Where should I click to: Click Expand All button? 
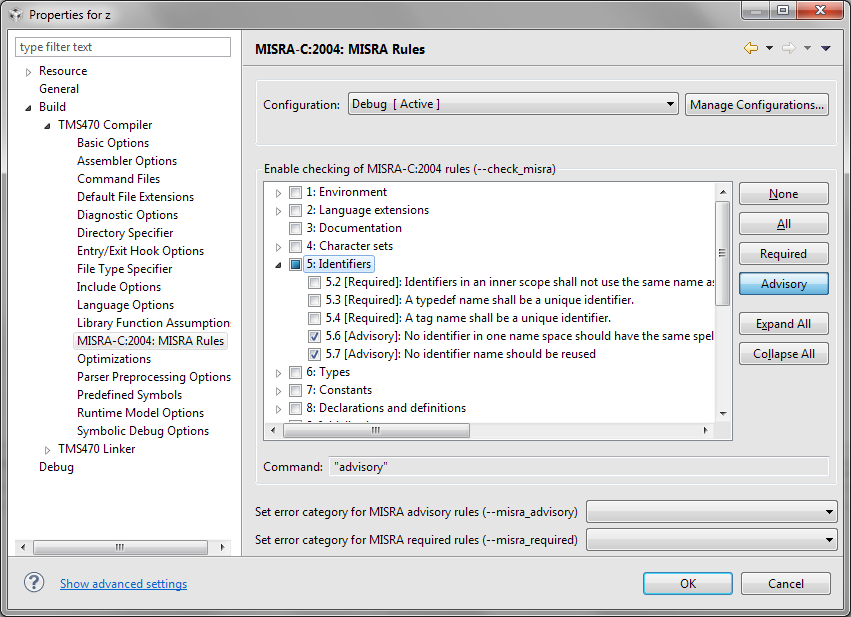tap(784, 323)
